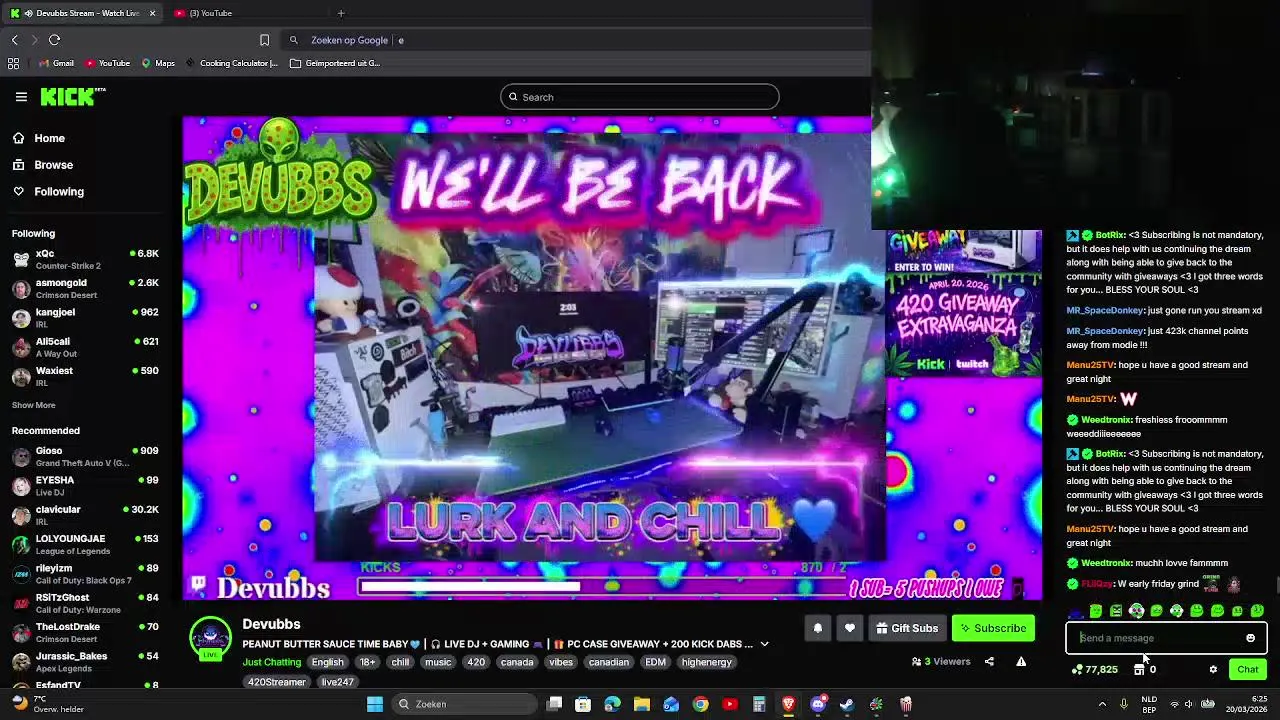Open clavicular in Recommended list
The width and height of the screenshot is (1280, 720).
[x=86, y=515]
